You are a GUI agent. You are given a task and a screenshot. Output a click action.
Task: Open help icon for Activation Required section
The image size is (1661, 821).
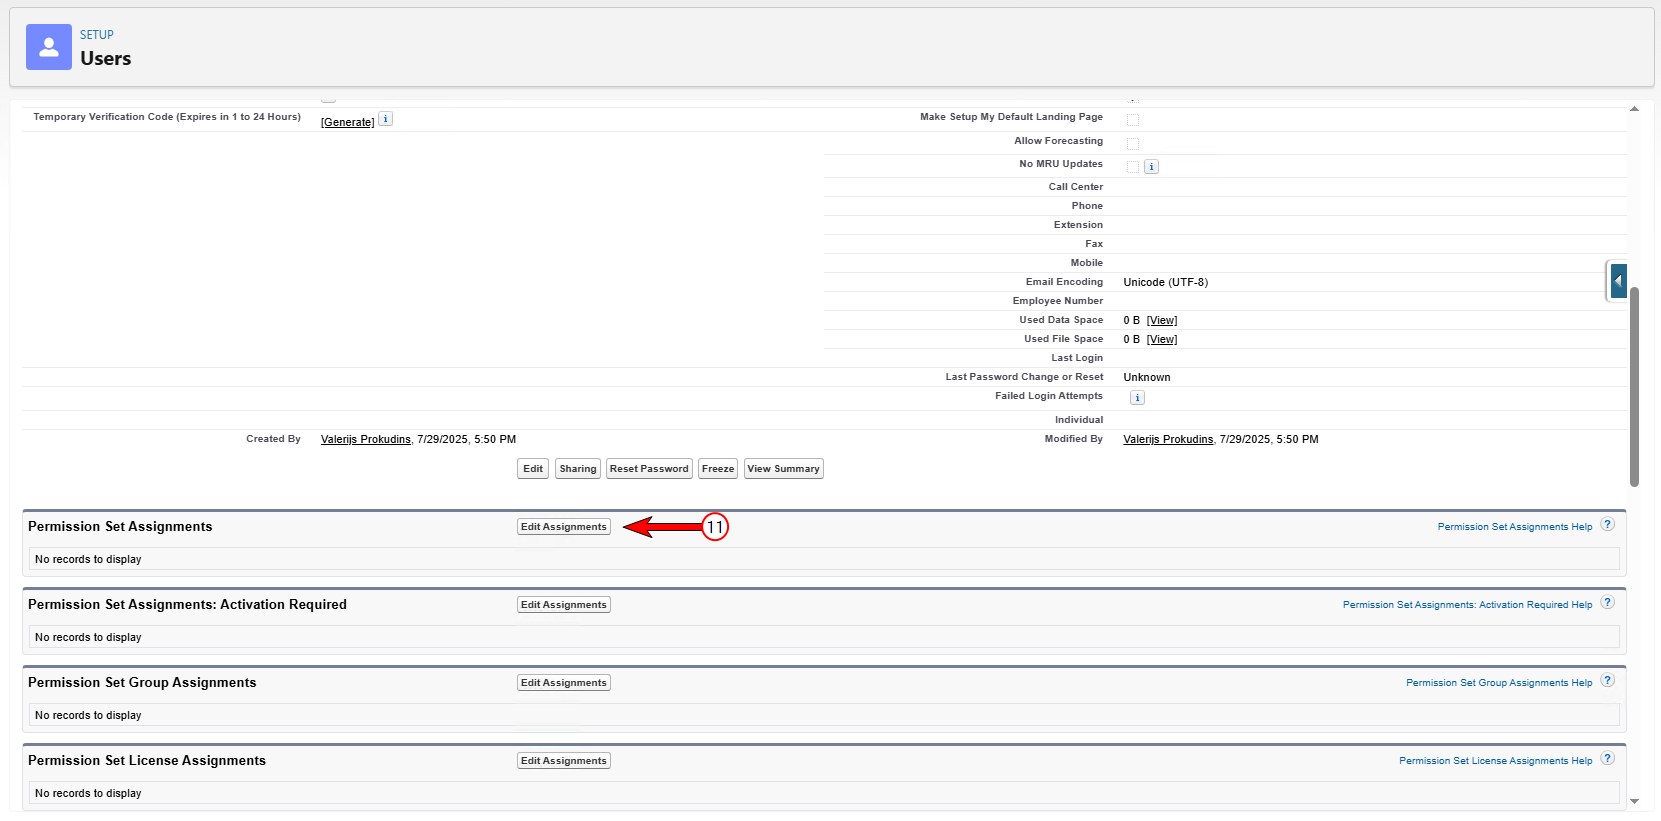pyautogui.click(x=1607, y=603)
